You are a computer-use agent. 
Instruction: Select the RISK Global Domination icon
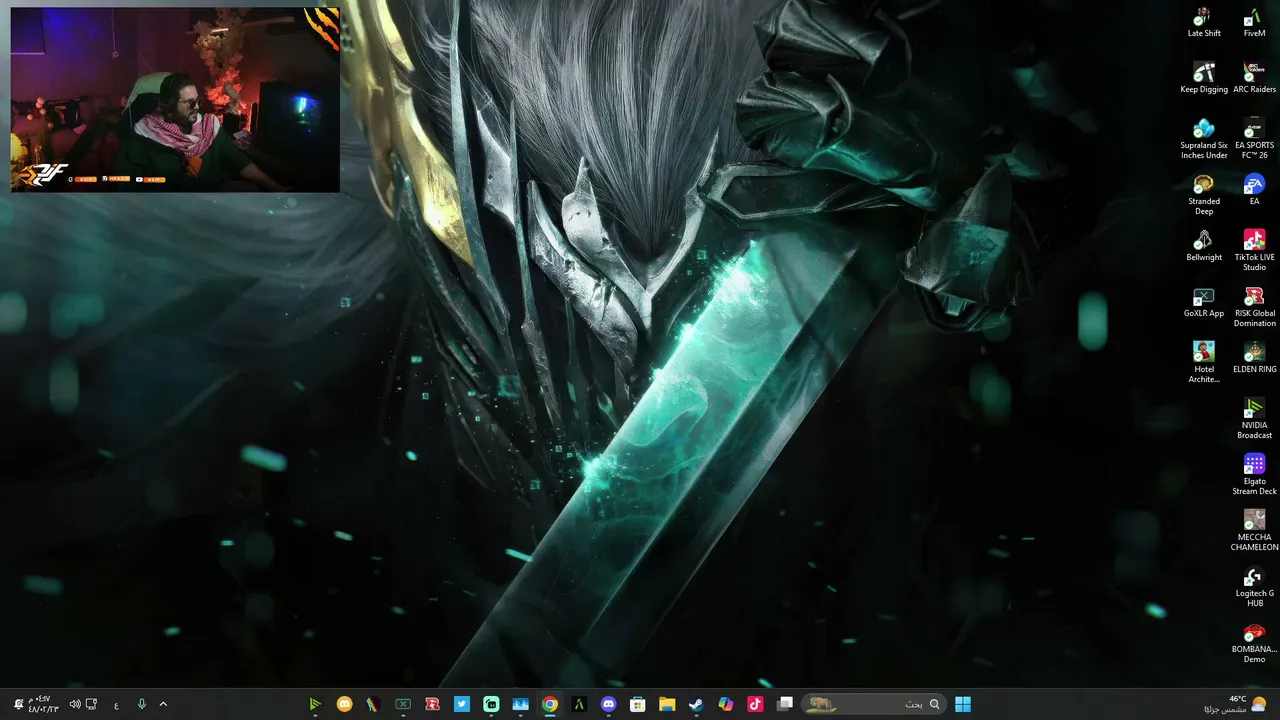(1254, 307)
